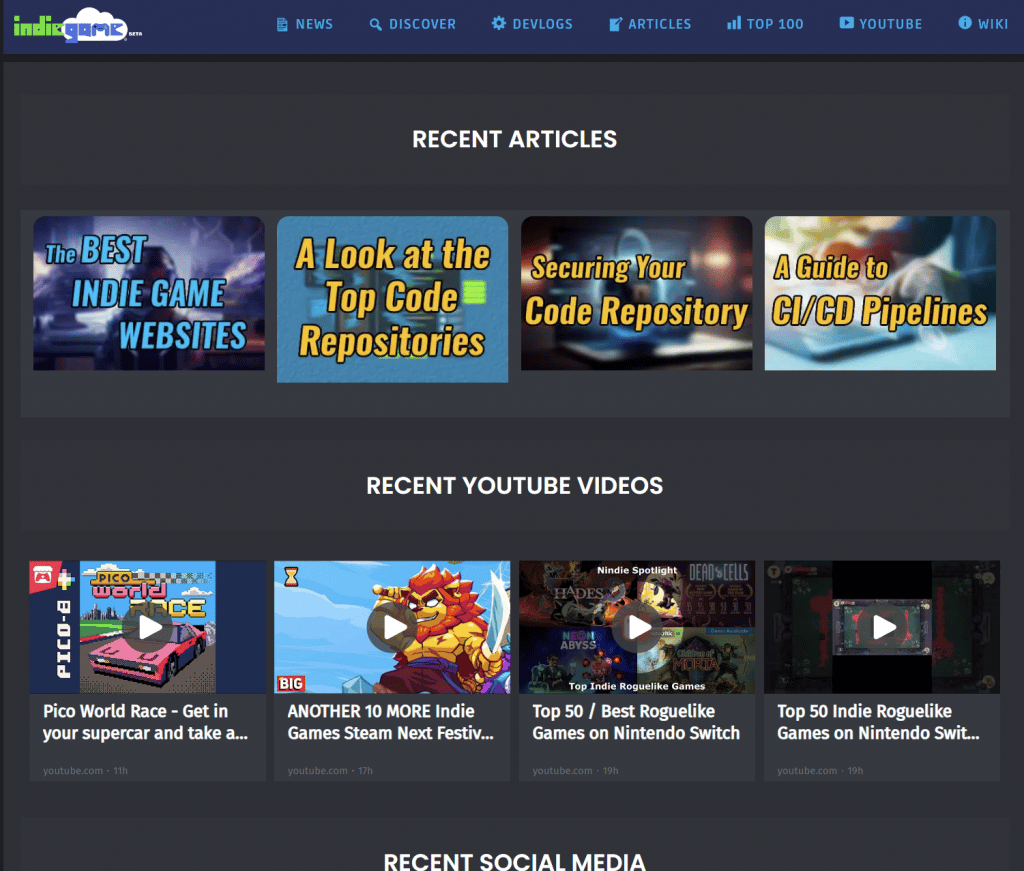Click the Pico World Race video title
Screen dimensions: 1024x871
pos(145,722)
